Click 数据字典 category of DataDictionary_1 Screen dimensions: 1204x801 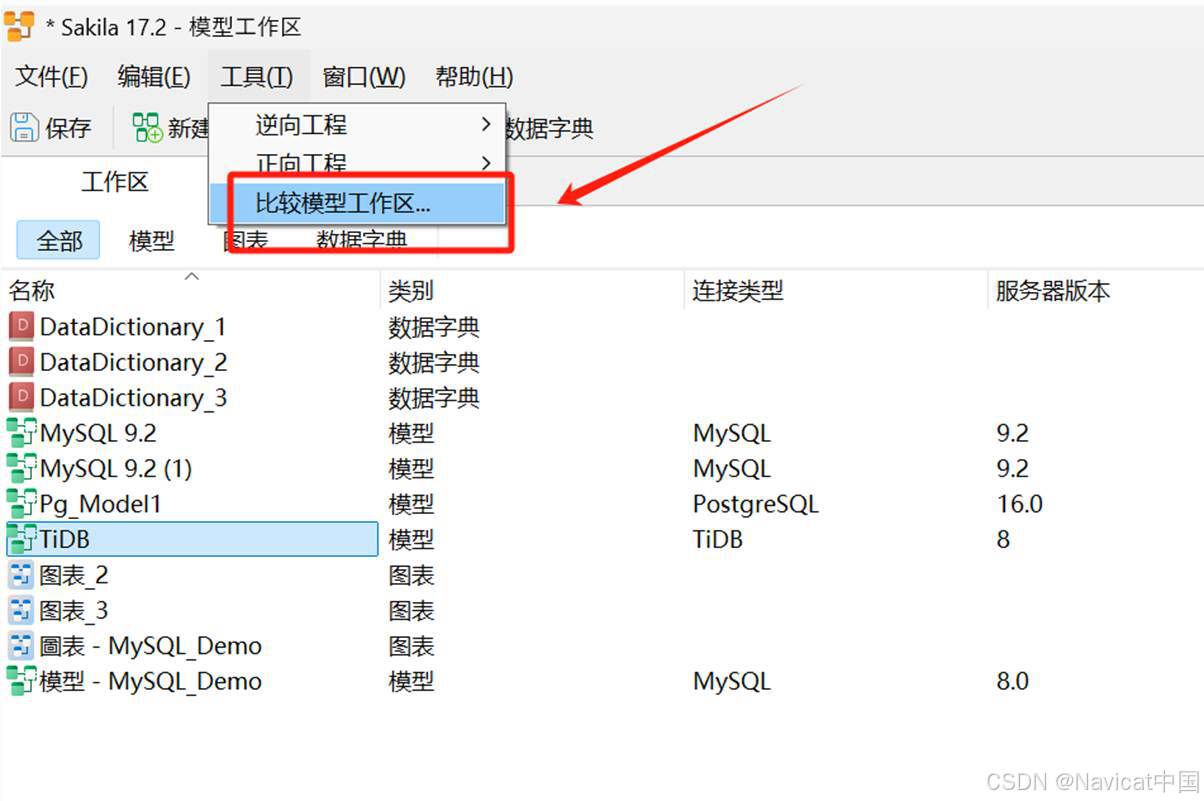(434, 327)
